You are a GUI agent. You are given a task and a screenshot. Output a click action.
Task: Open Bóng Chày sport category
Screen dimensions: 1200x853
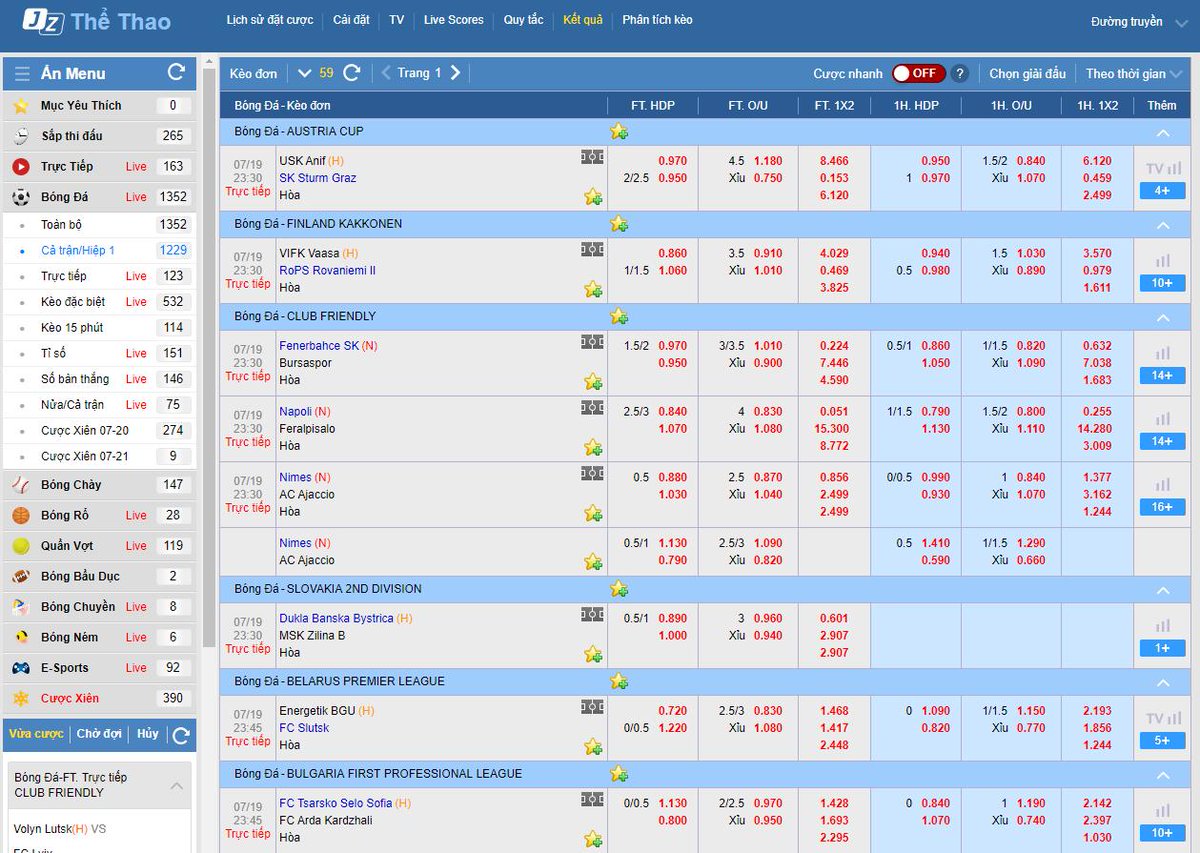100,485
